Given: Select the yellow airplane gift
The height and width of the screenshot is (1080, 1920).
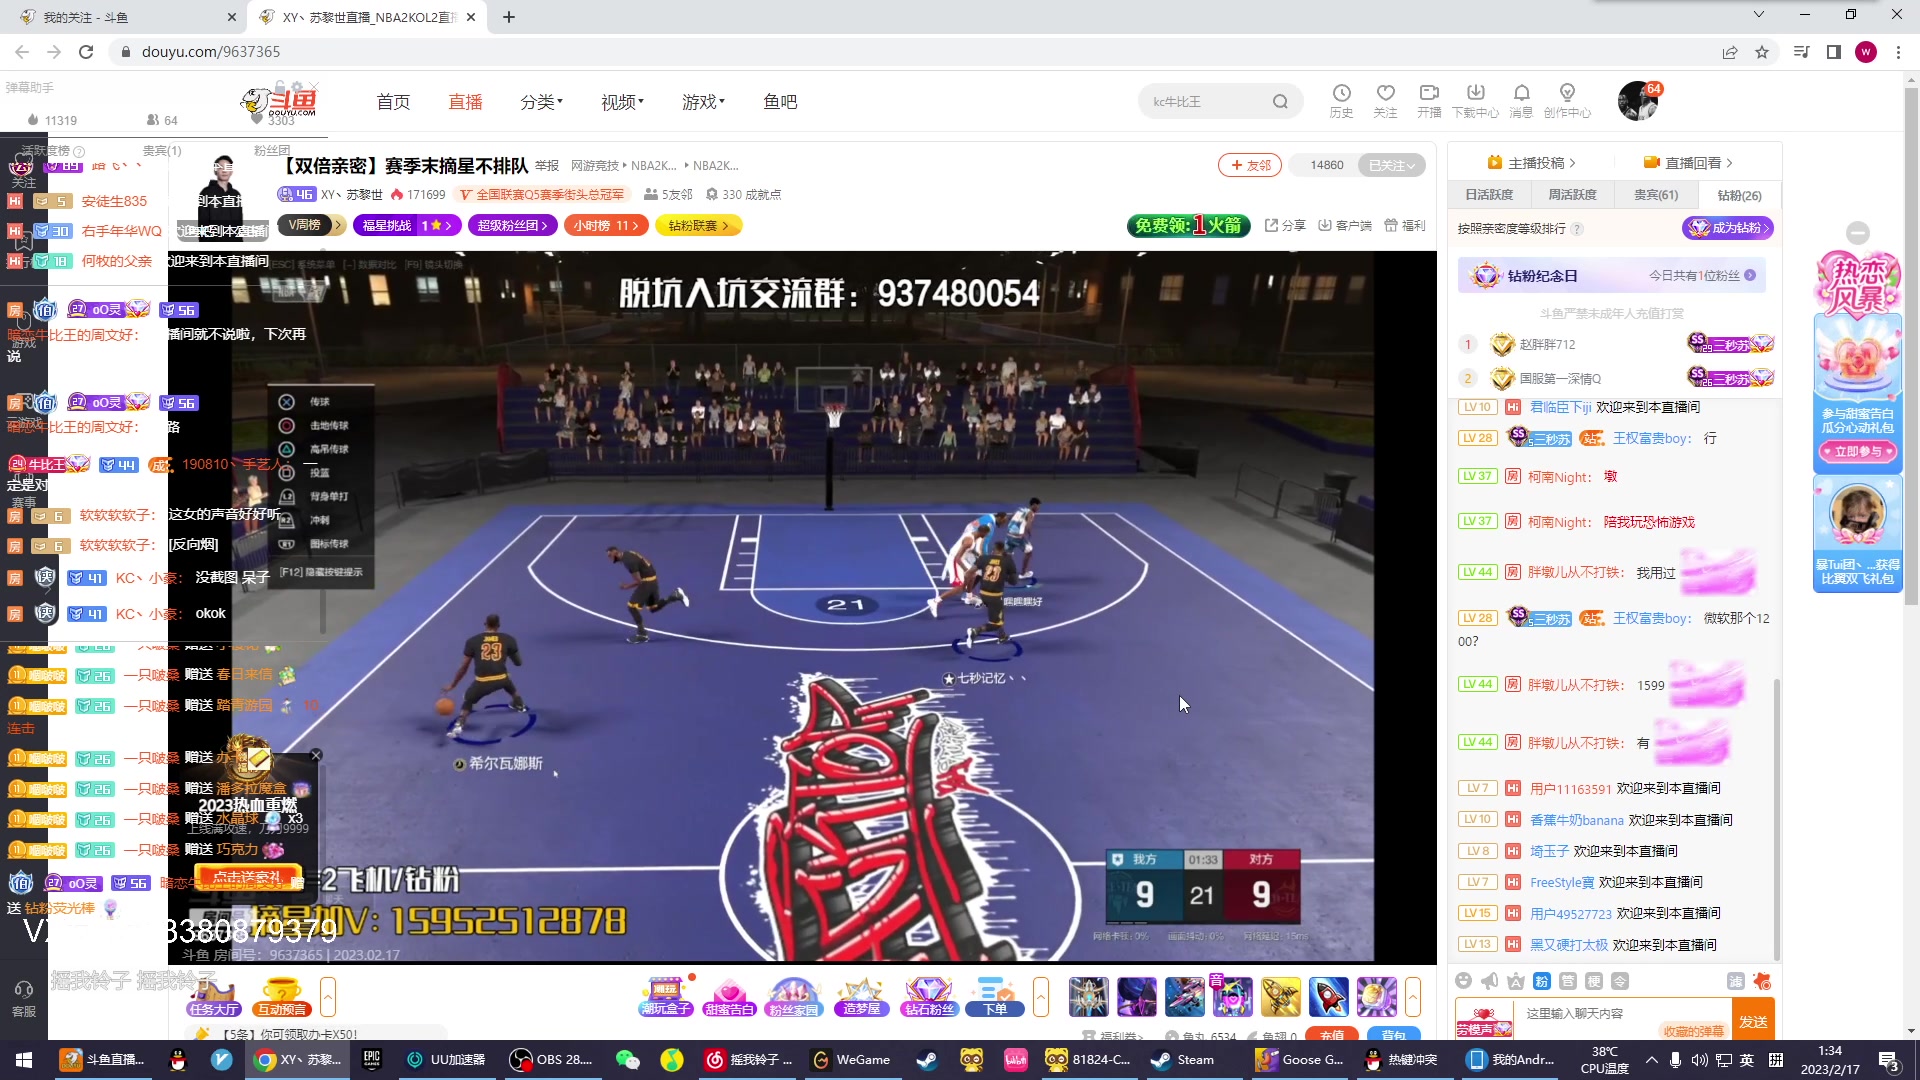Looking at the screenshot, I should pos(1280,997).
